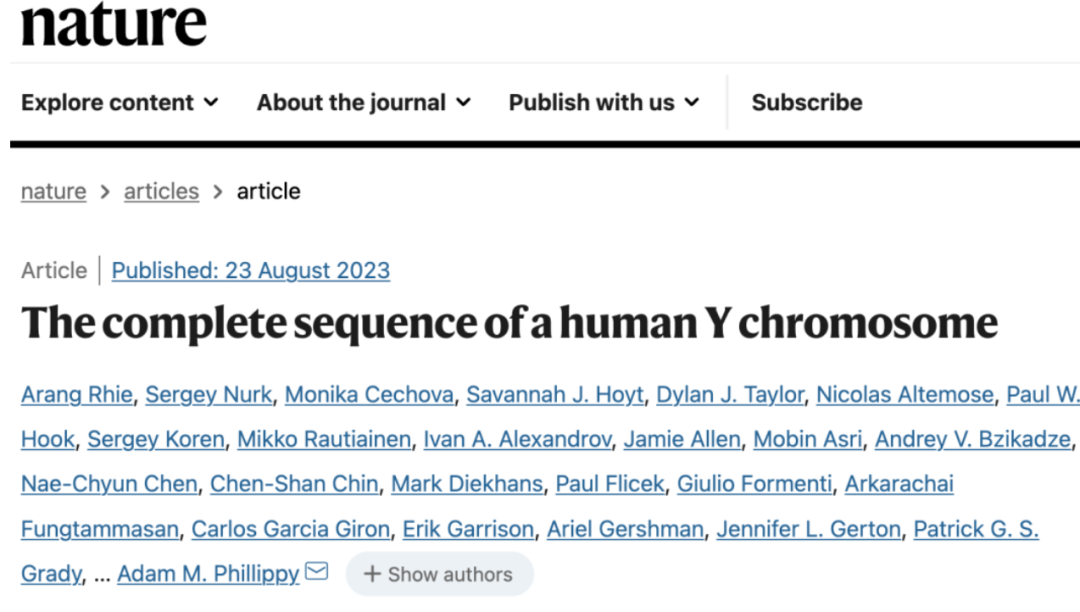Open Chen-Shan Chin author link

pyautogui.click(x=293, y=484)
